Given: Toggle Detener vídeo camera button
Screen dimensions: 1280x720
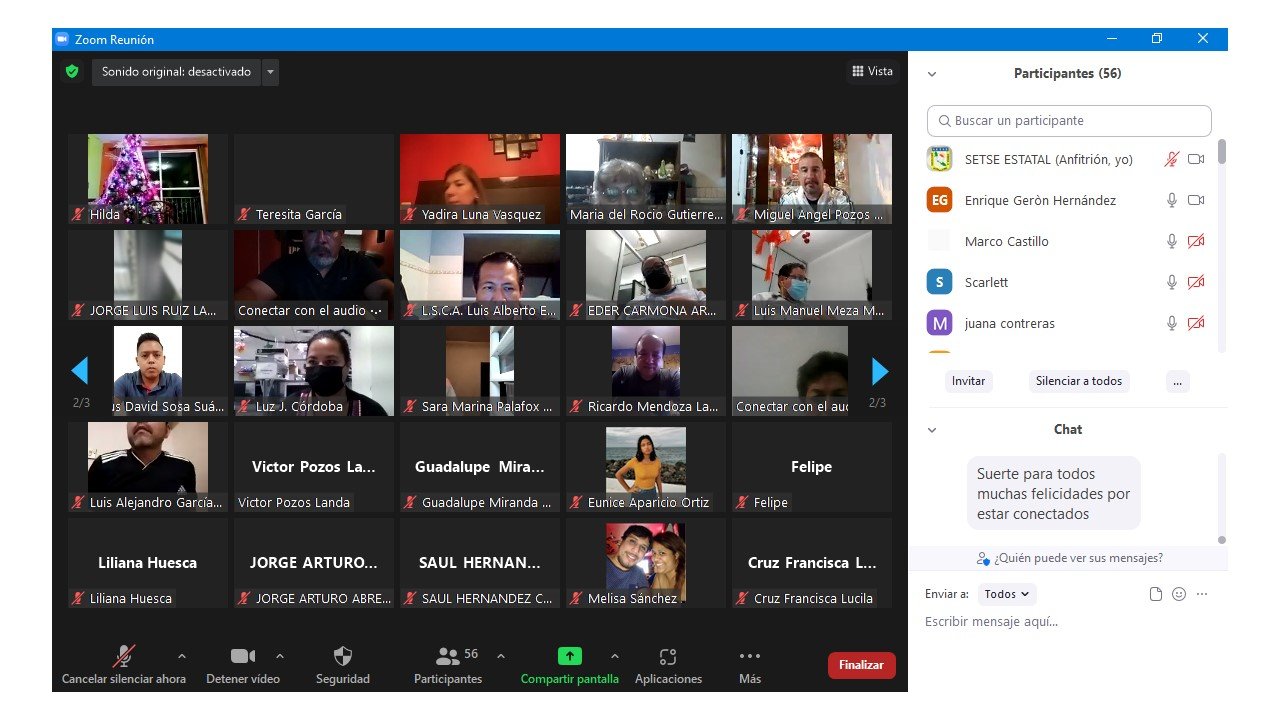Looking at the screenshot, I should click(x=243, y=656).
